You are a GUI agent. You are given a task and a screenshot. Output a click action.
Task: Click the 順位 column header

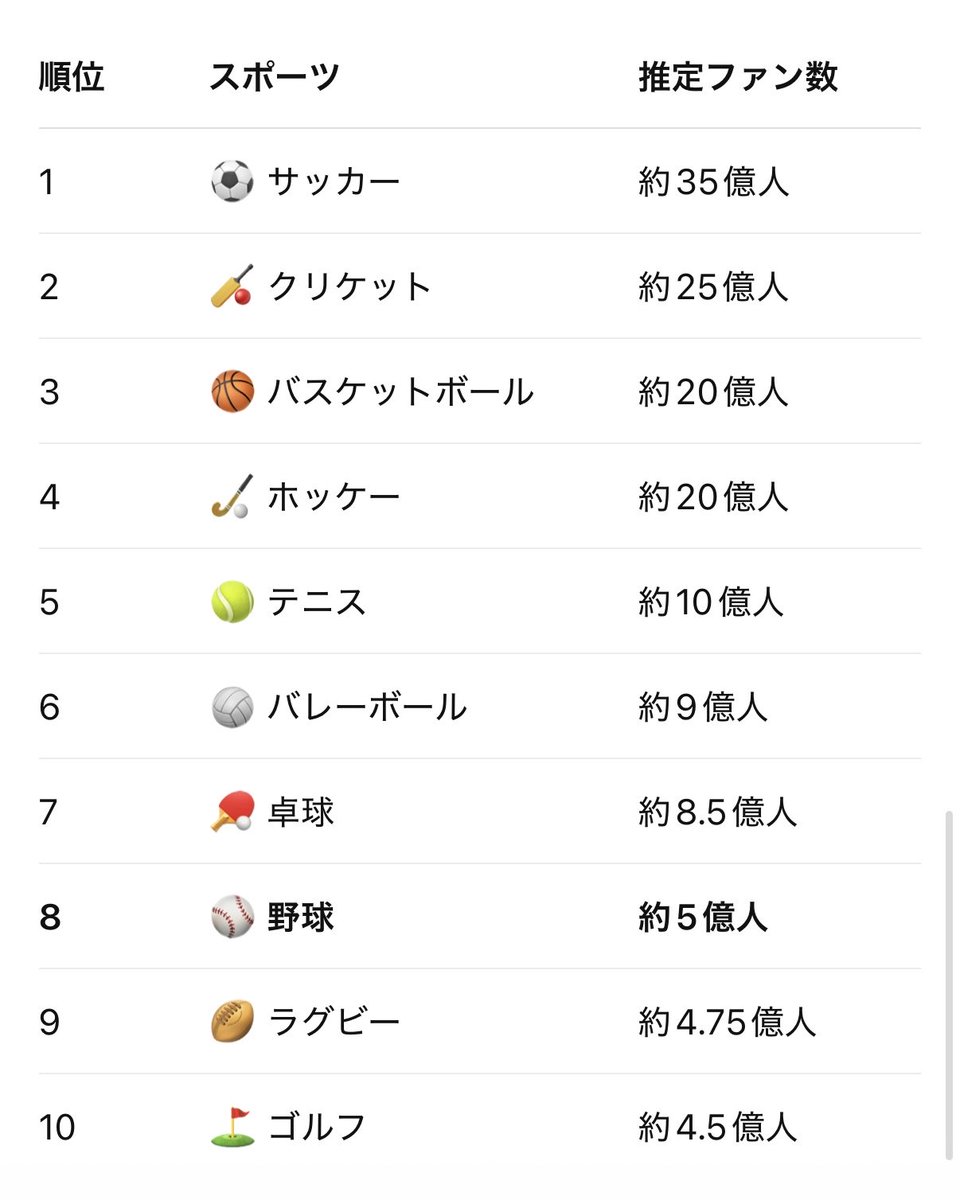[72, 77]
